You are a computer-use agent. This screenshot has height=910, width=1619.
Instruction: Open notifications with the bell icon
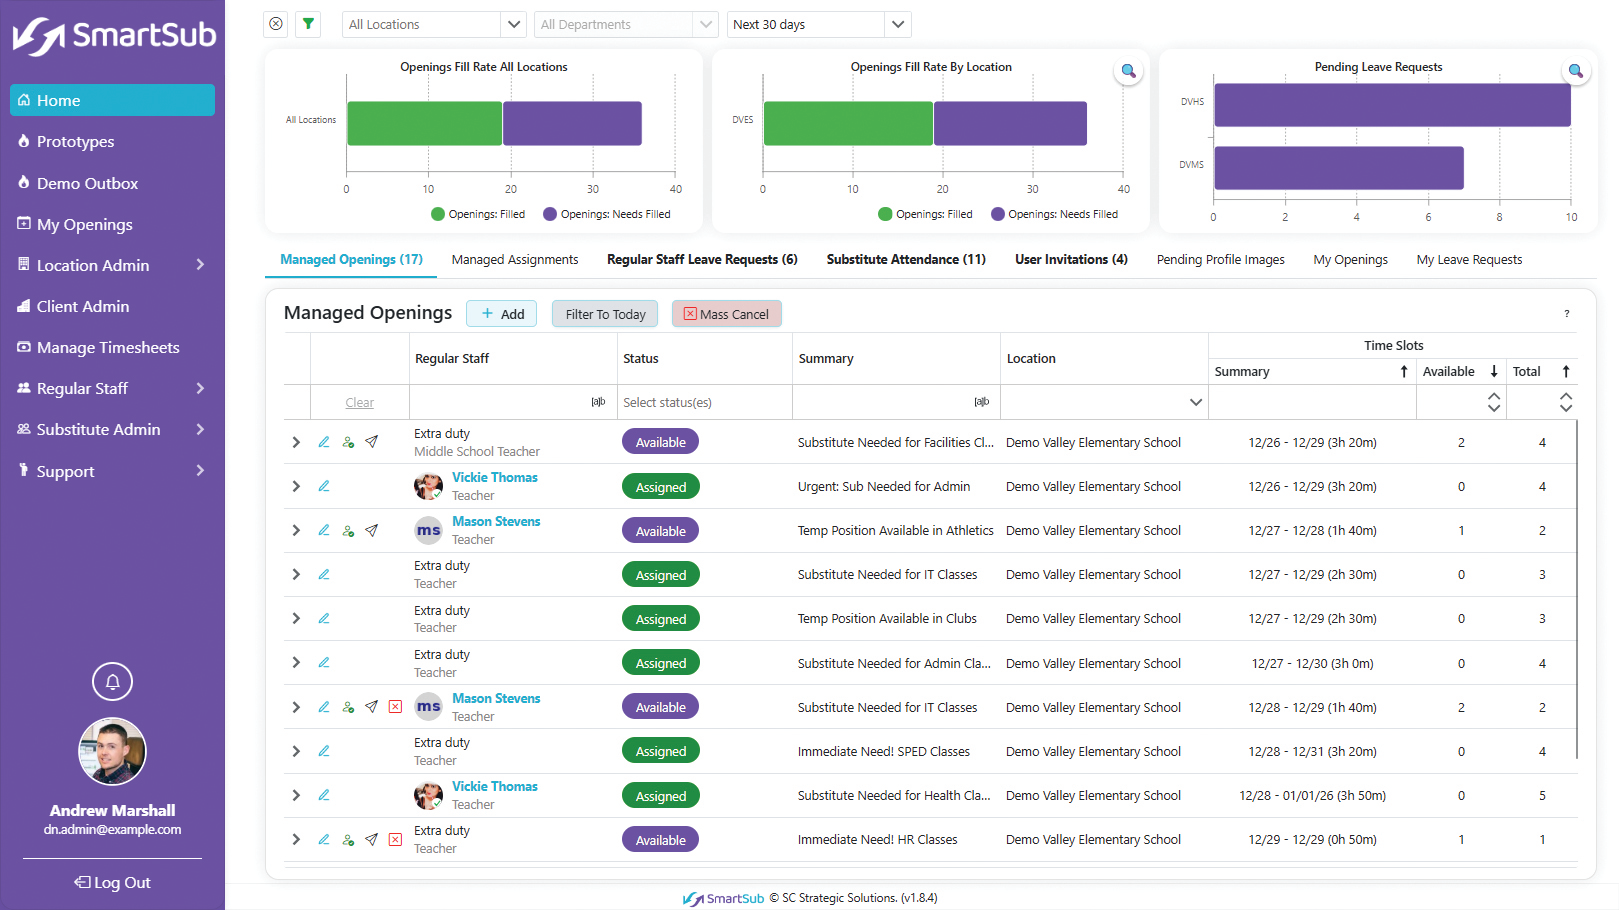pos(112,682)
